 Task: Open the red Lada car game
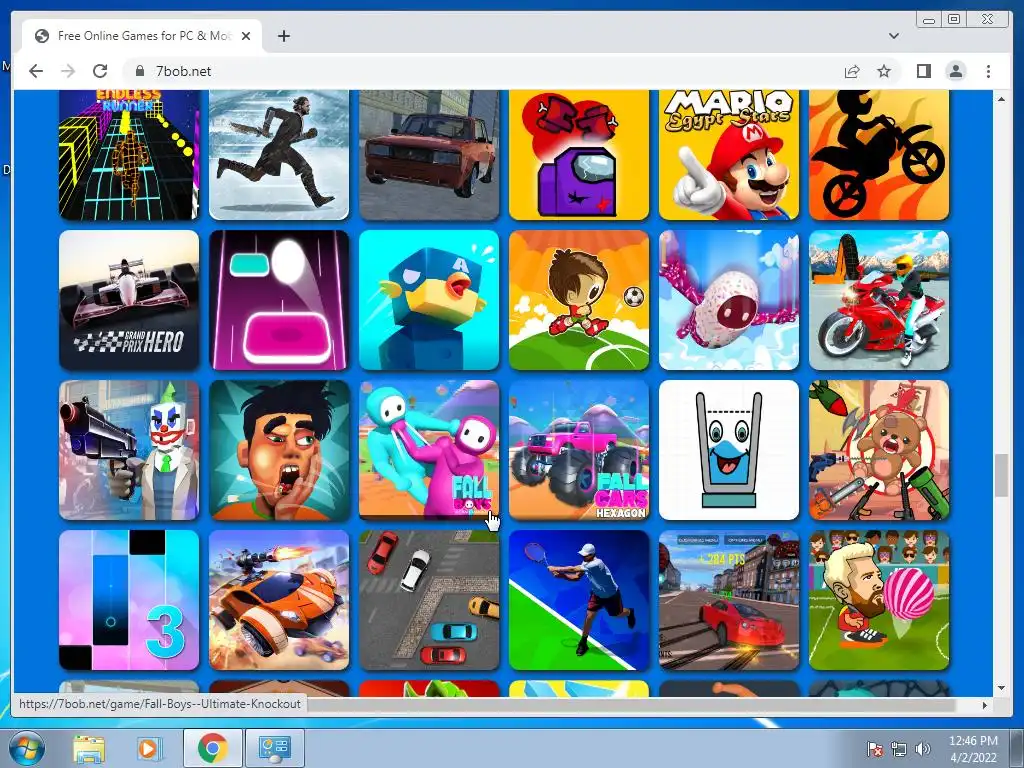tap(429, 155)
